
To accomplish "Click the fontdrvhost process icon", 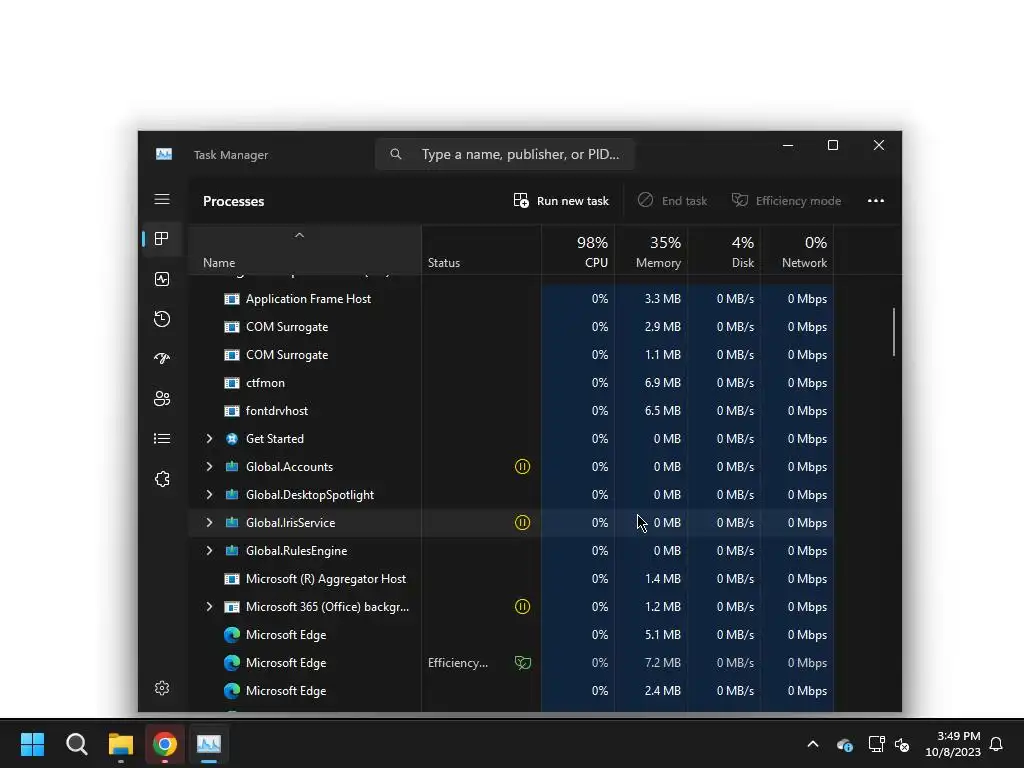I will 232,411.
